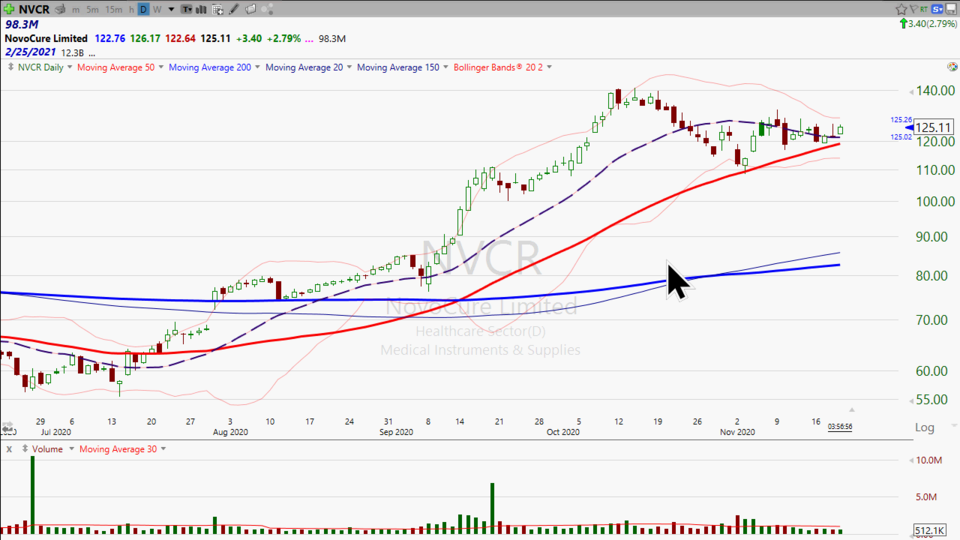The height and width of the screenshot is (540, 960).
Task: Click the price pane move handle icon
Action: click(10, 67)
